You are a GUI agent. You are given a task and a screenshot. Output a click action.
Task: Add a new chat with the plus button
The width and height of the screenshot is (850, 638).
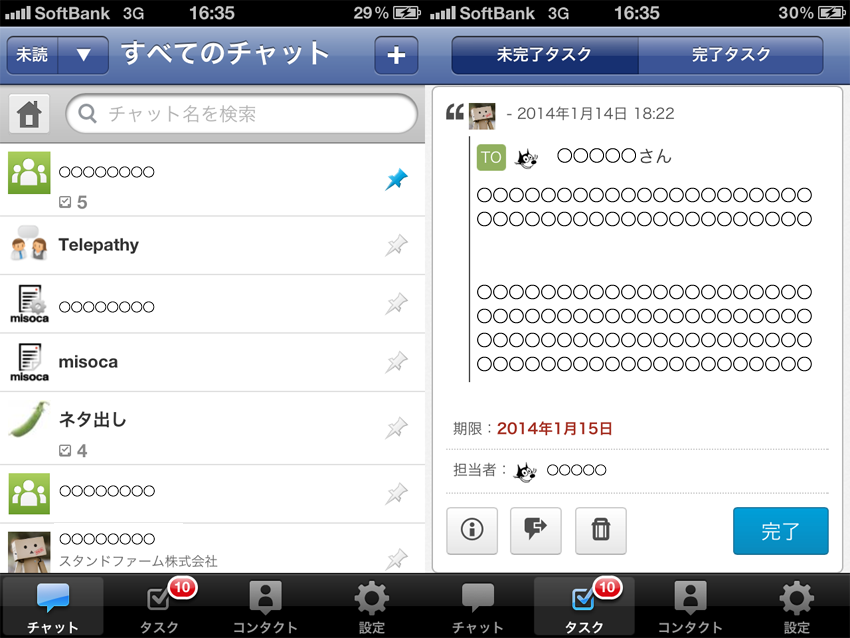[396, 55]
